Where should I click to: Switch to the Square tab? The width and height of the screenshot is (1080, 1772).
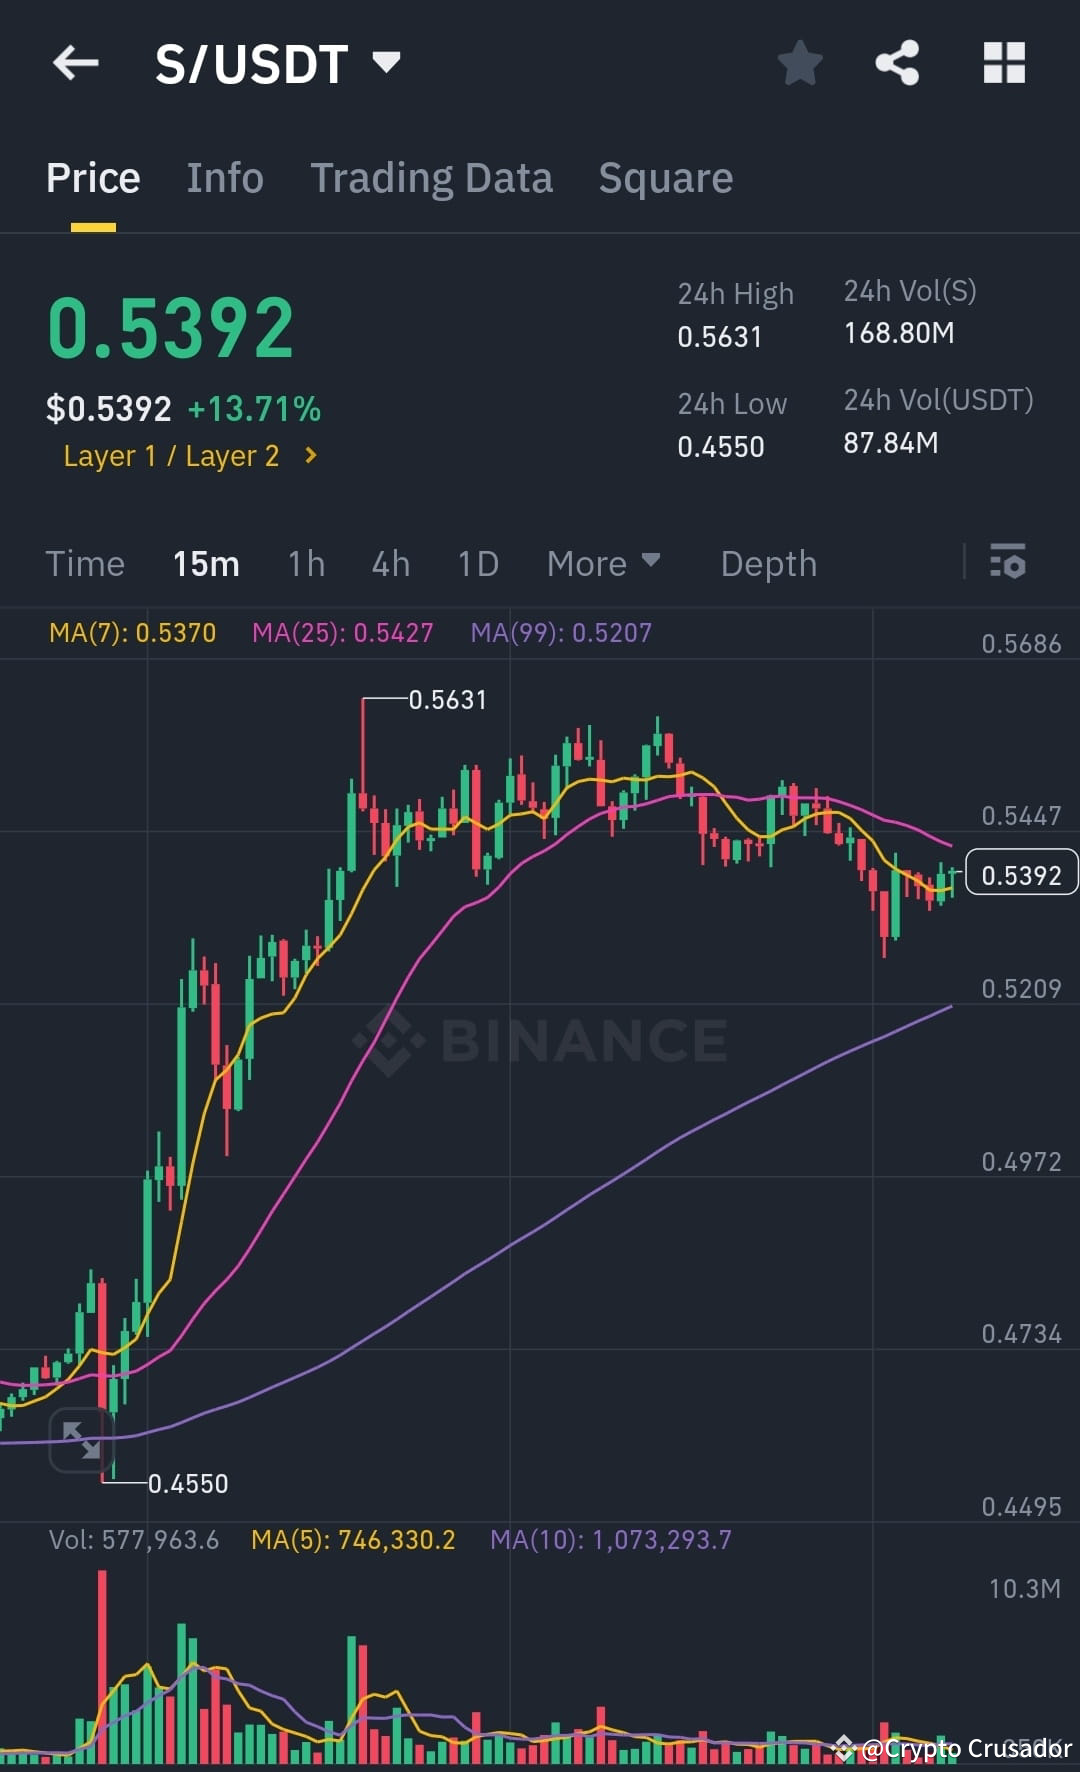pyautogui.click(x=665, y=178)
